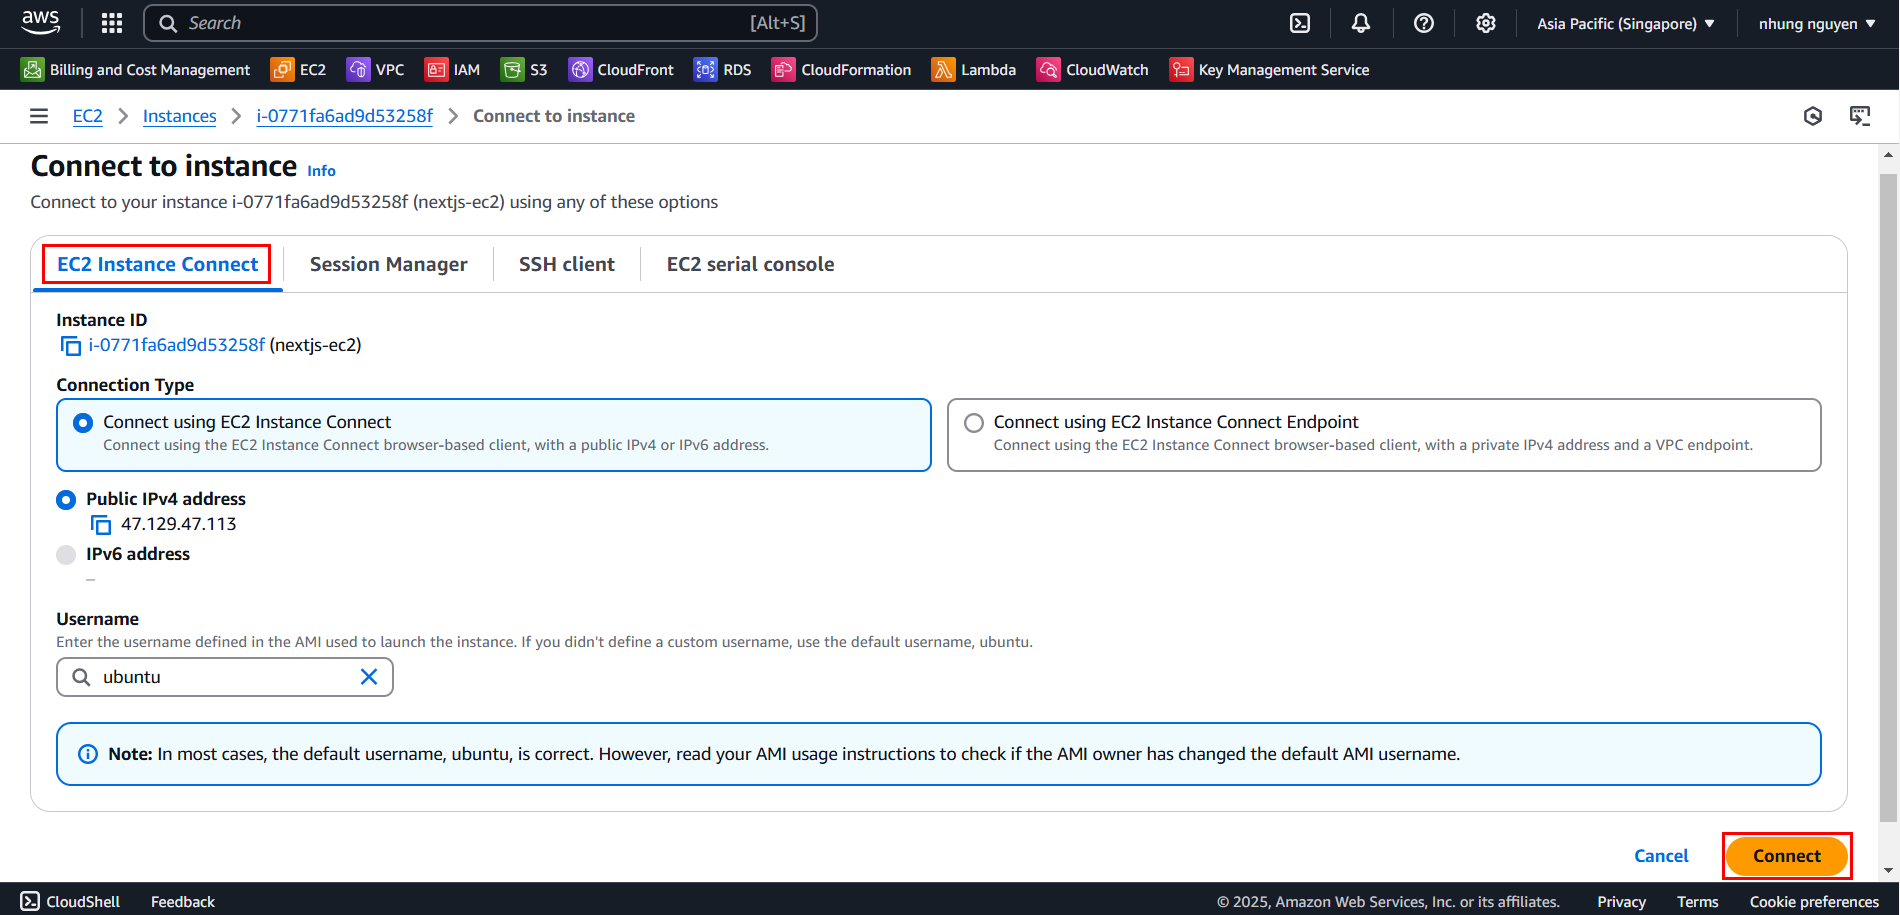
Task: Go to EC2 breadcrumb link
Action: [x=88, y=116]
